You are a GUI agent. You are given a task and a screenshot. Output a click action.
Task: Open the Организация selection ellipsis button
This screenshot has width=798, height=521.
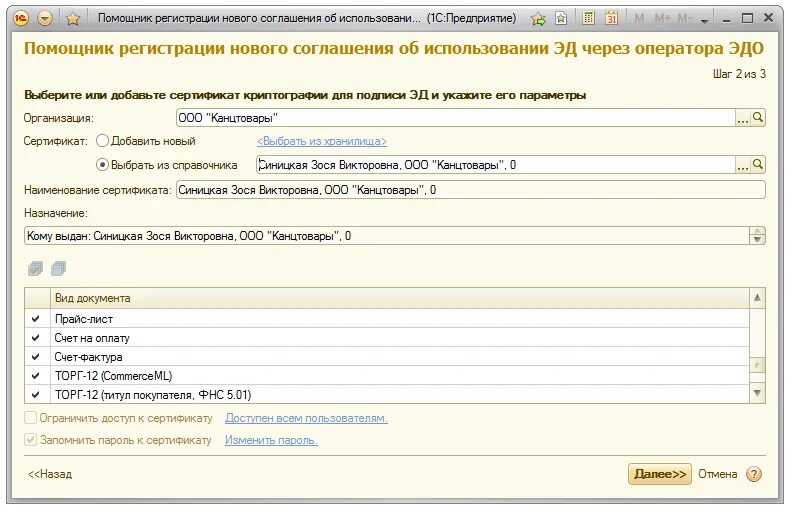pyautogui.click(x=742, y=118)
